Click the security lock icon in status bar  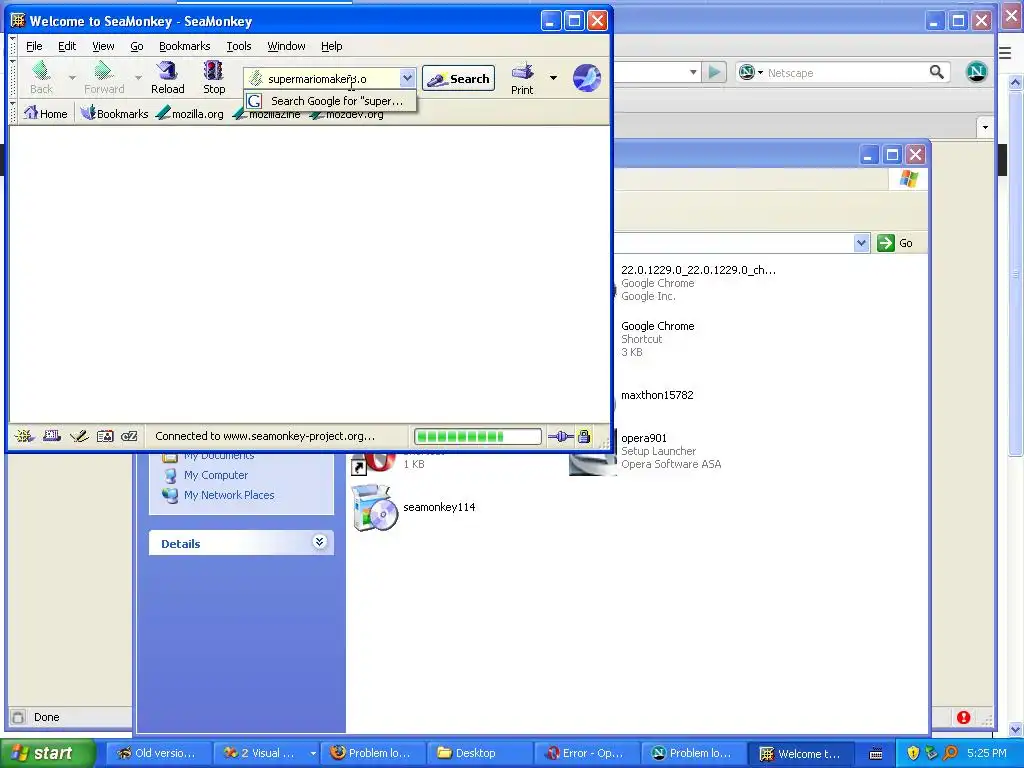(584, 436)
